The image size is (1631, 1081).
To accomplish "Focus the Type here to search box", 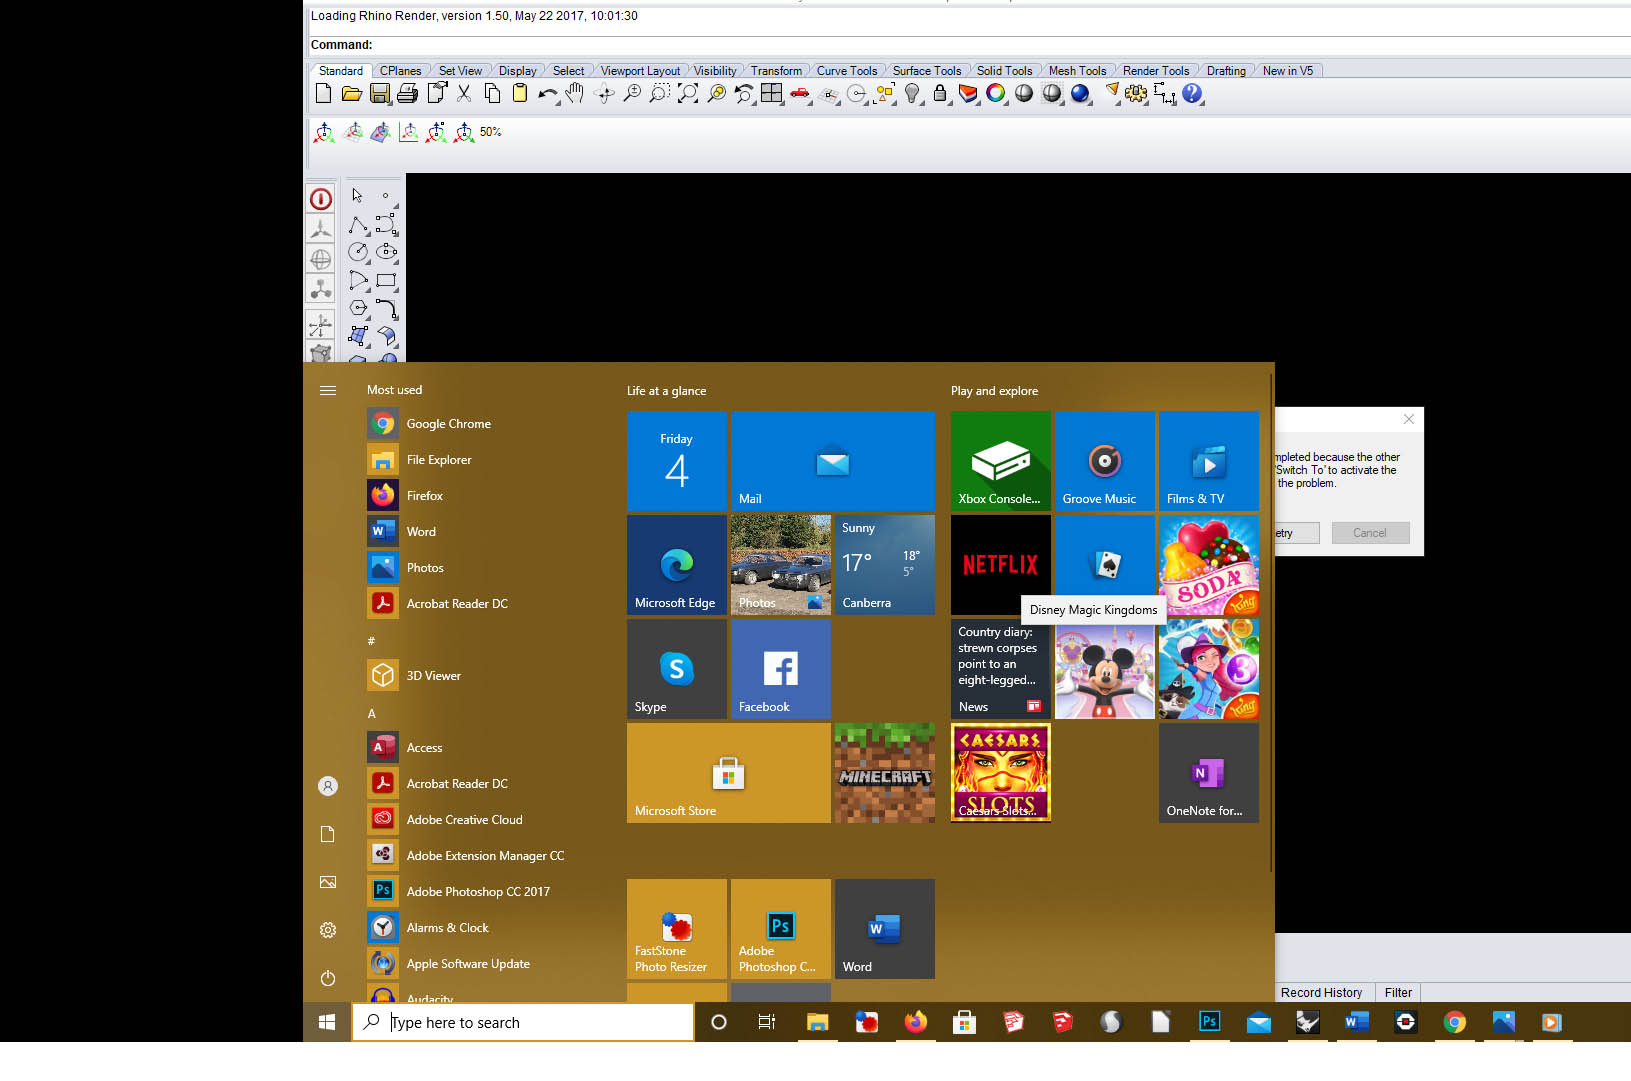I will pos(523,1022).
